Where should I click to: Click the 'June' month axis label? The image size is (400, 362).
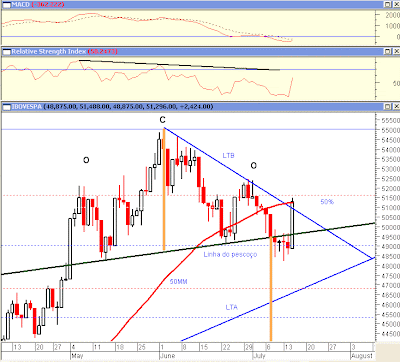click(167, 356)
